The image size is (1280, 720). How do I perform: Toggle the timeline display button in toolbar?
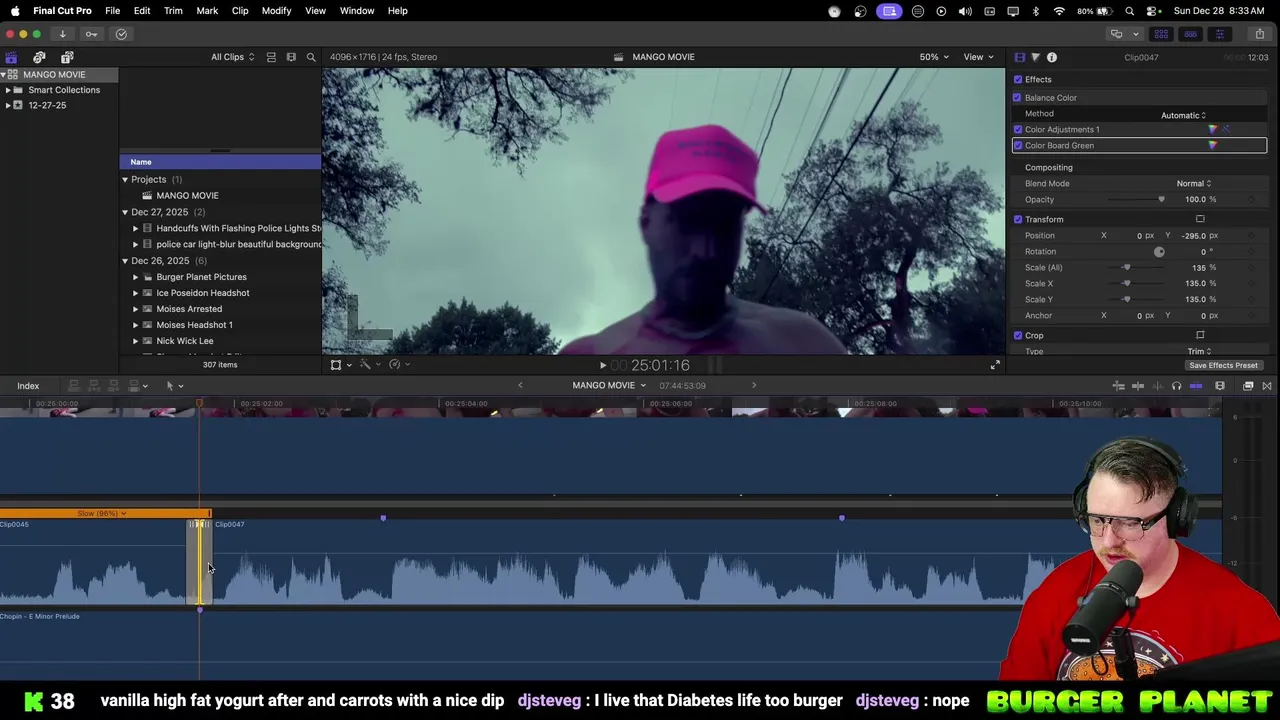(1190, 34)
